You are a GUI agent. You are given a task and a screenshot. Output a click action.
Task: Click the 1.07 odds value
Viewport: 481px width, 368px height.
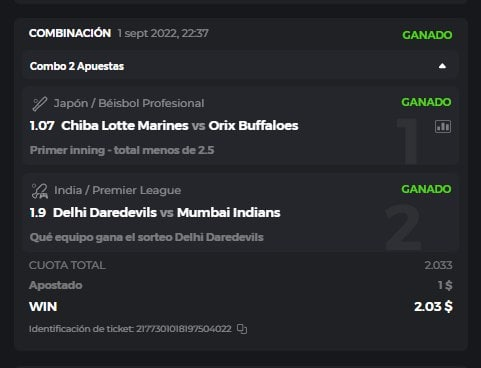pyautogui.click(x=42, y=126)
